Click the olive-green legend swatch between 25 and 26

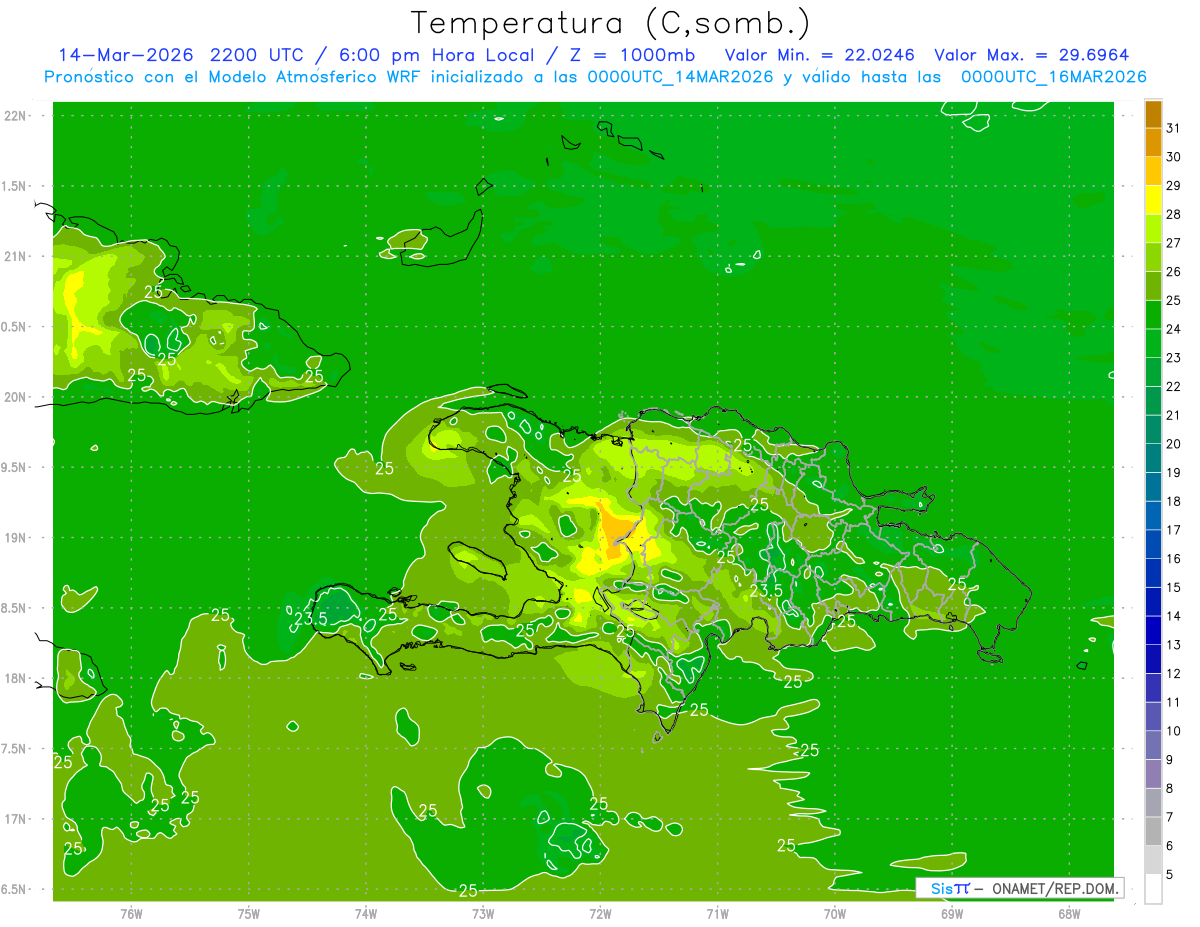(x=1153, y=286)
